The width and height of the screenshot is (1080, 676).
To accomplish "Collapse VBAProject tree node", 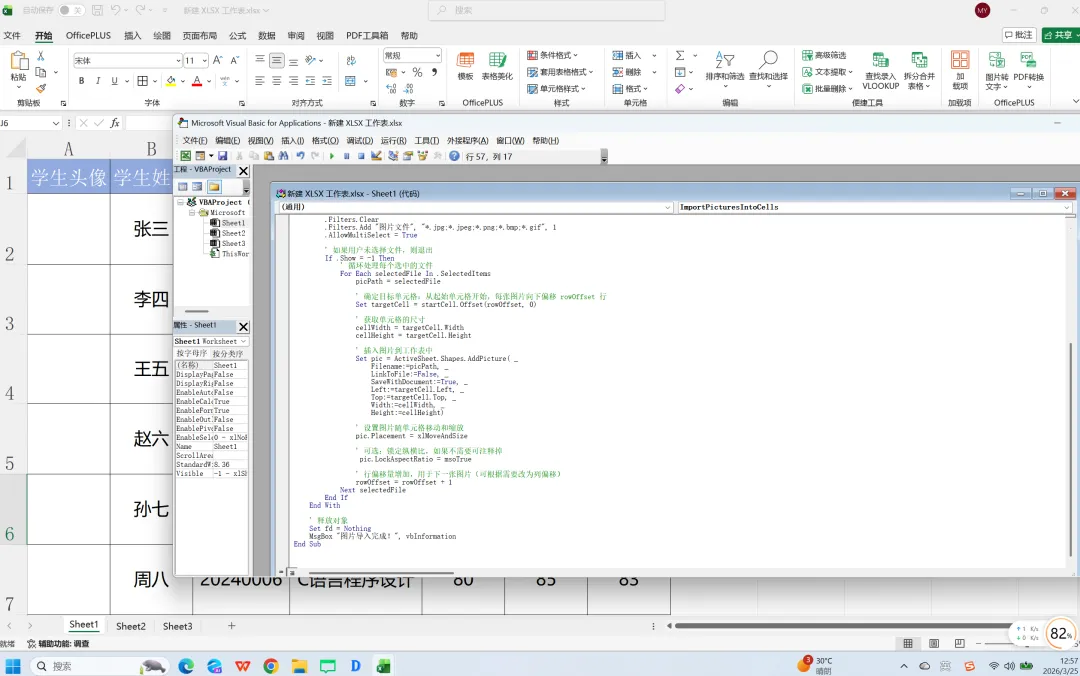I will 181,203.
